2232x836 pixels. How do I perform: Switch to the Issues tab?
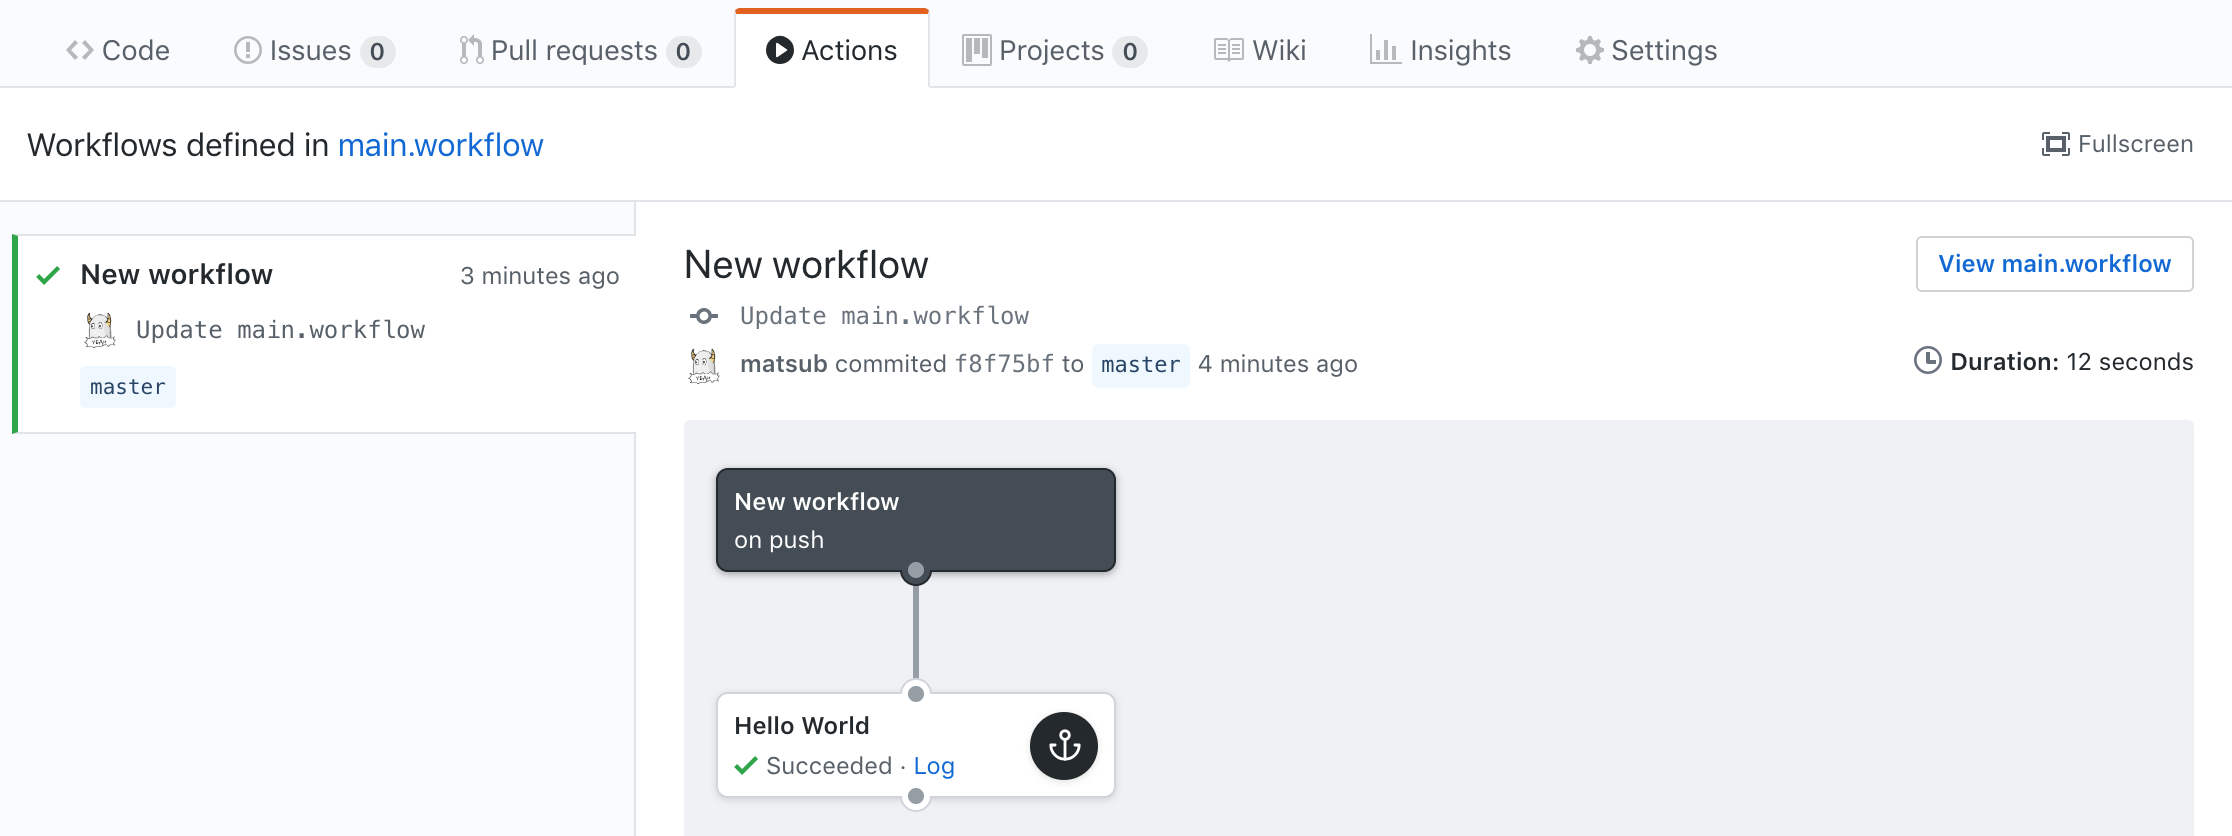point(314,50)
